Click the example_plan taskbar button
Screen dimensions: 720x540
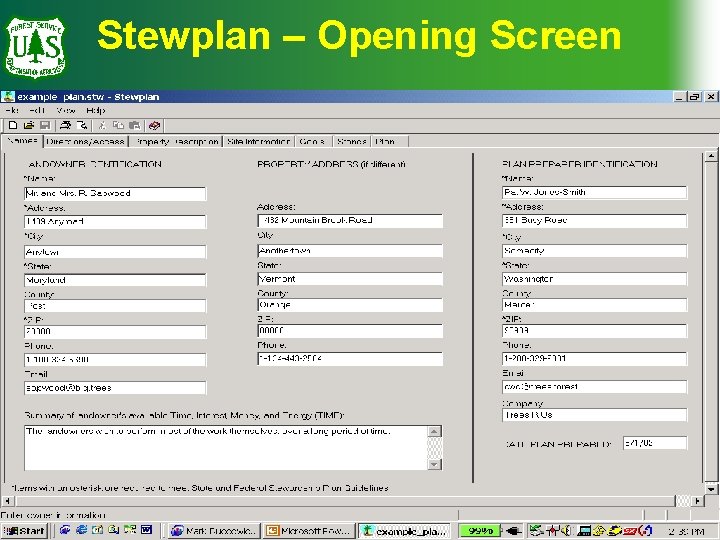[405, 531]
